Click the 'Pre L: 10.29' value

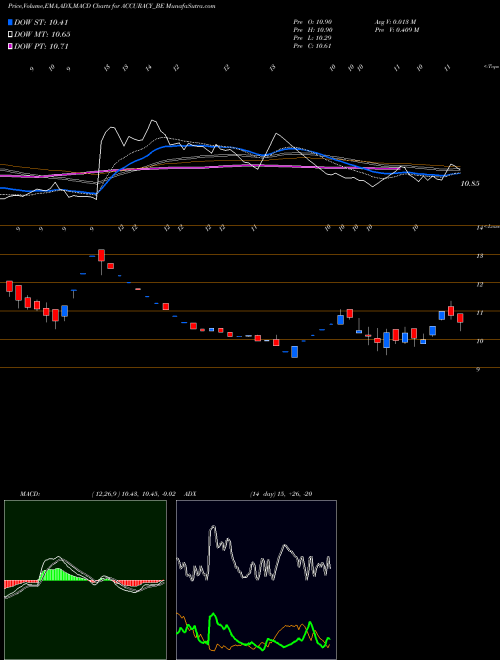[x=313, y=38]
